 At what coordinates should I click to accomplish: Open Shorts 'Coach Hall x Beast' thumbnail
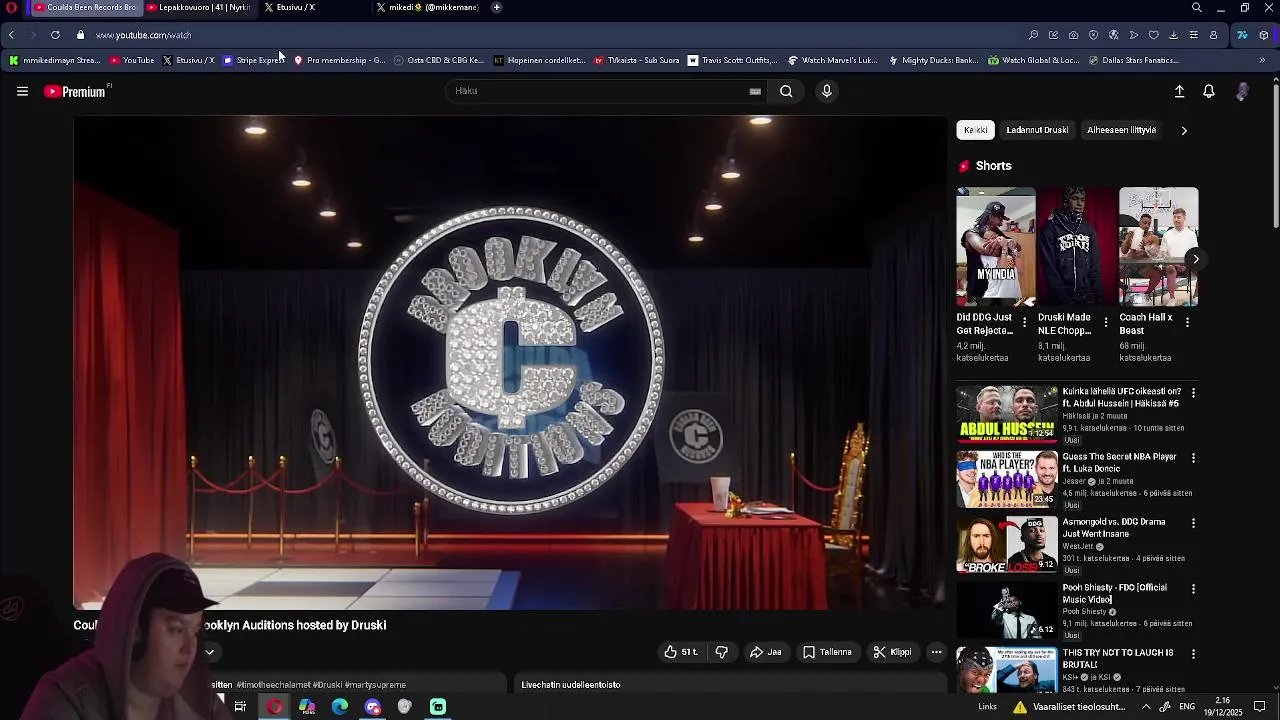click(x=1158, y=247)
